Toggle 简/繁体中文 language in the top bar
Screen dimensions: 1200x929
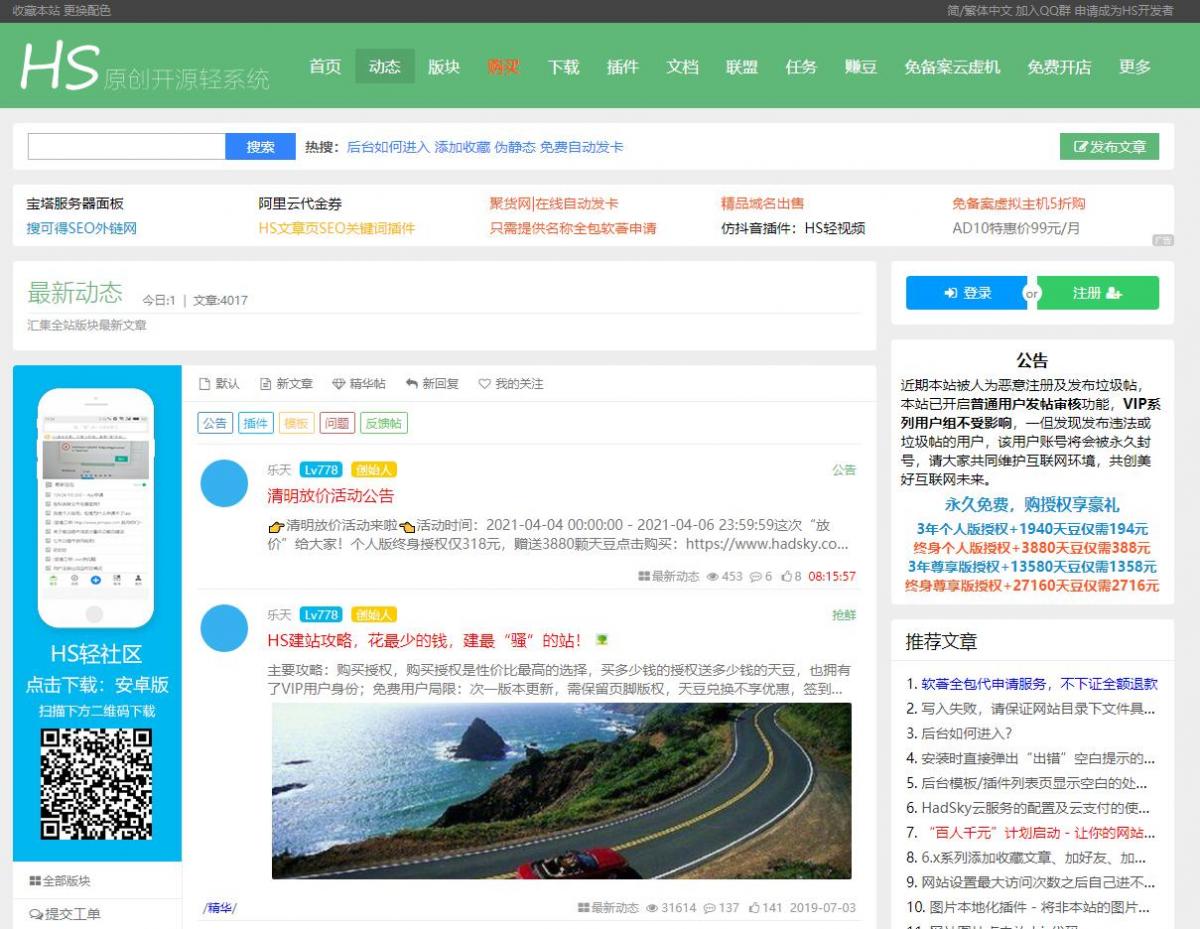[979, 11]
